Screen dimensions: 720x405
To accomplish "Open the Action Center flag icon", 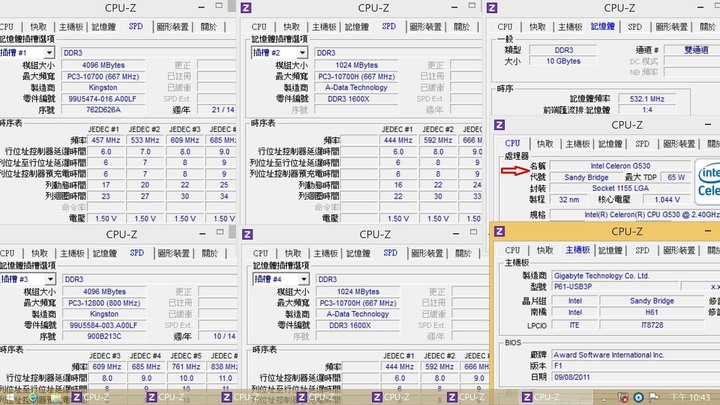I will point(654,397).
